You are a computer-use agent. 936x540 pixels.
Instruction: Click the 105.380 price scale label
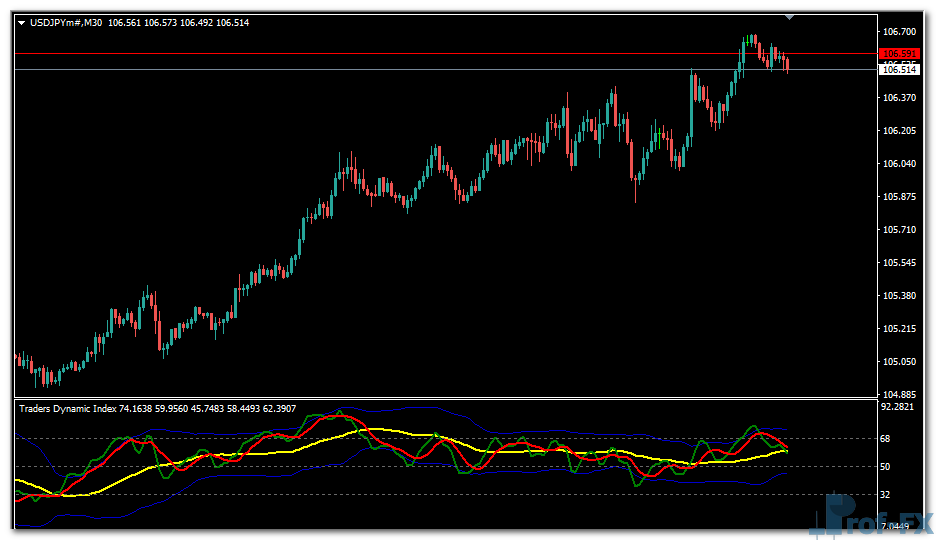899,296
